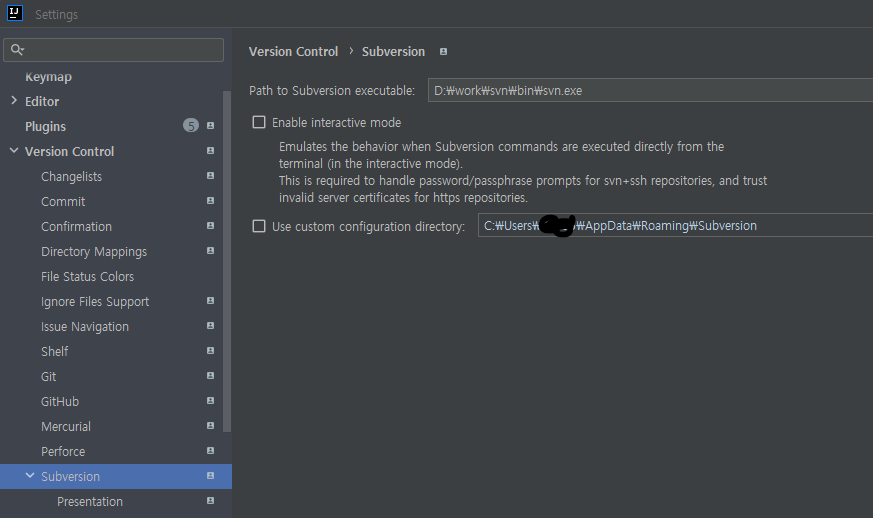Open Changelists settings

click(x=71, y=177)
